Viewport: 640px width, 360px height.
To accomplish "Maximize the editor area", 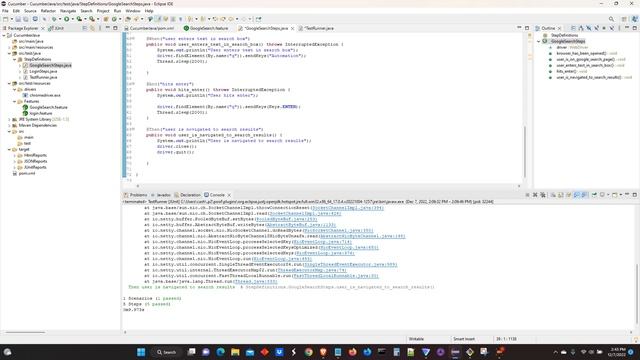I will [x=527, y=28].
